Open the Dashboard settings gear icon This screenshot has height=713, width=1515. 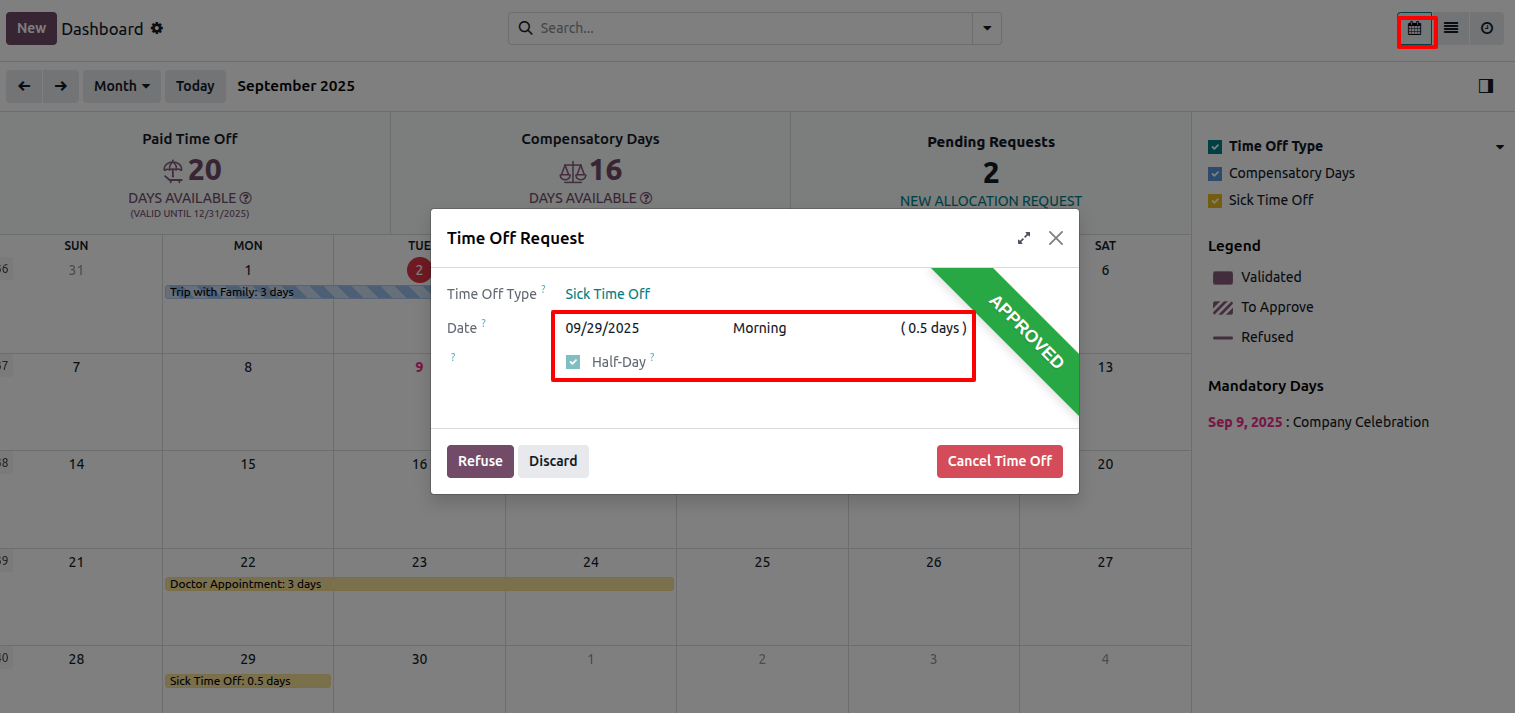157,29
